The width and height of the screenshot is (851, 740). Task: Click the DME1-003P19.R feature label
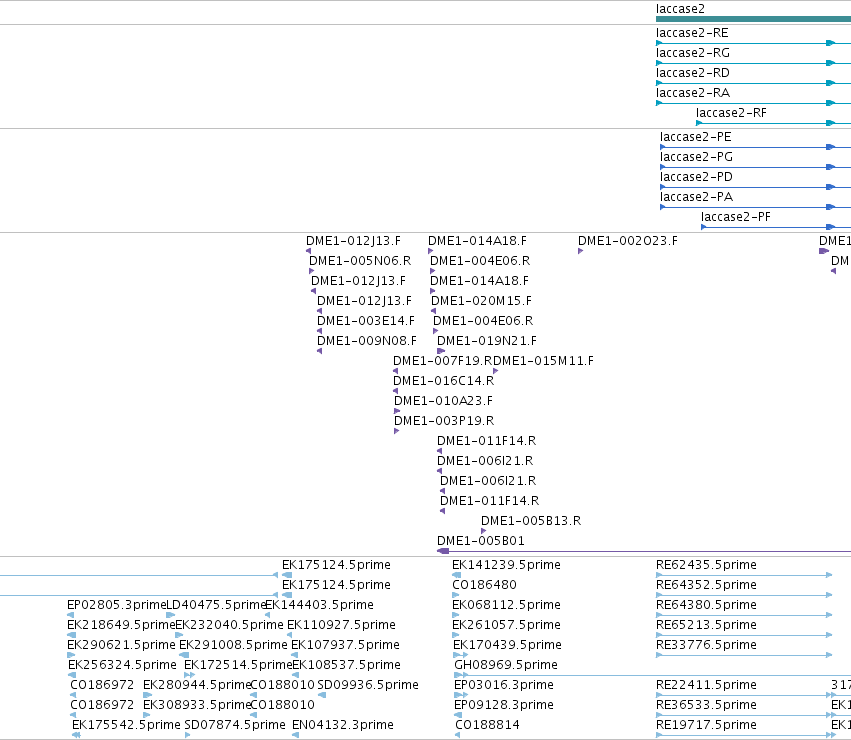pyautogui.click(x=443, y=421)
